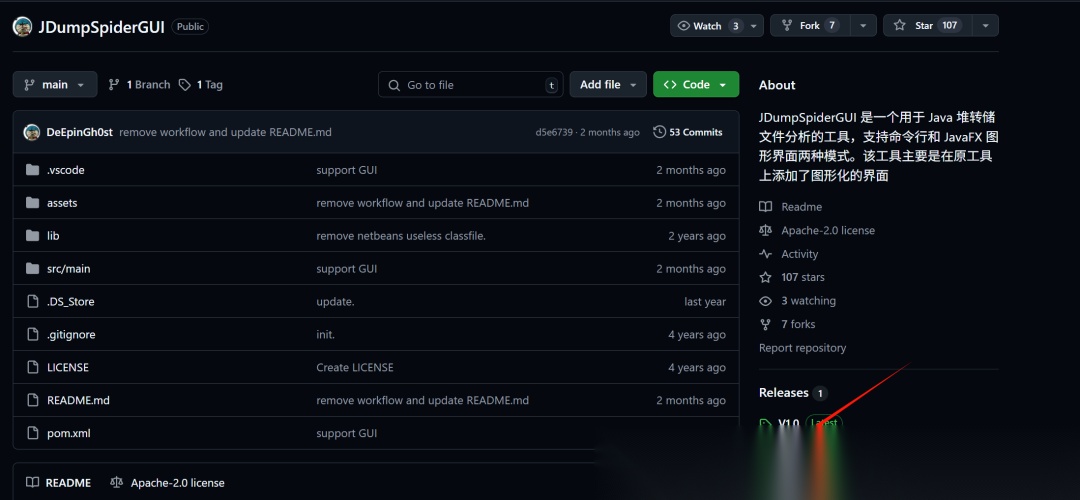
Task: Open the .vscode folder icon
Action: pos(32,170)
